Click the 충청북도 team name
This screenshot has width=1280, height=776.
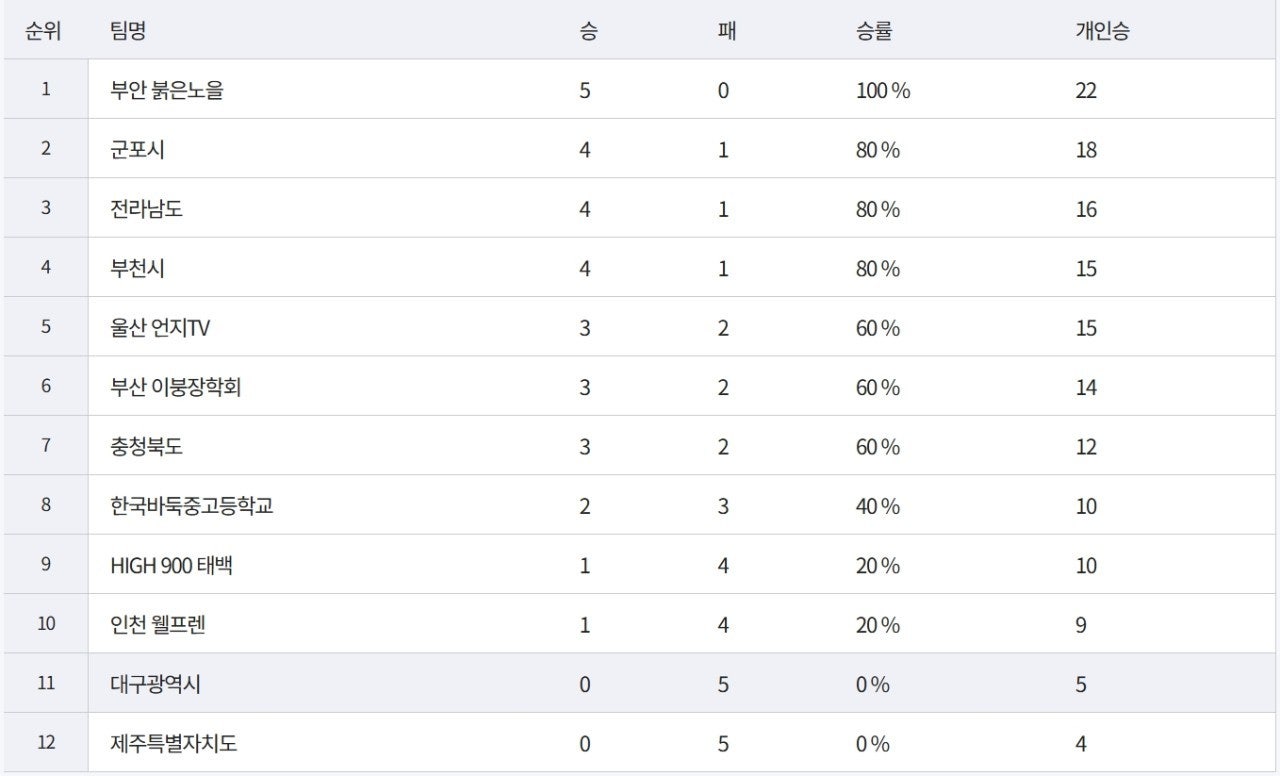pos(146,447)
